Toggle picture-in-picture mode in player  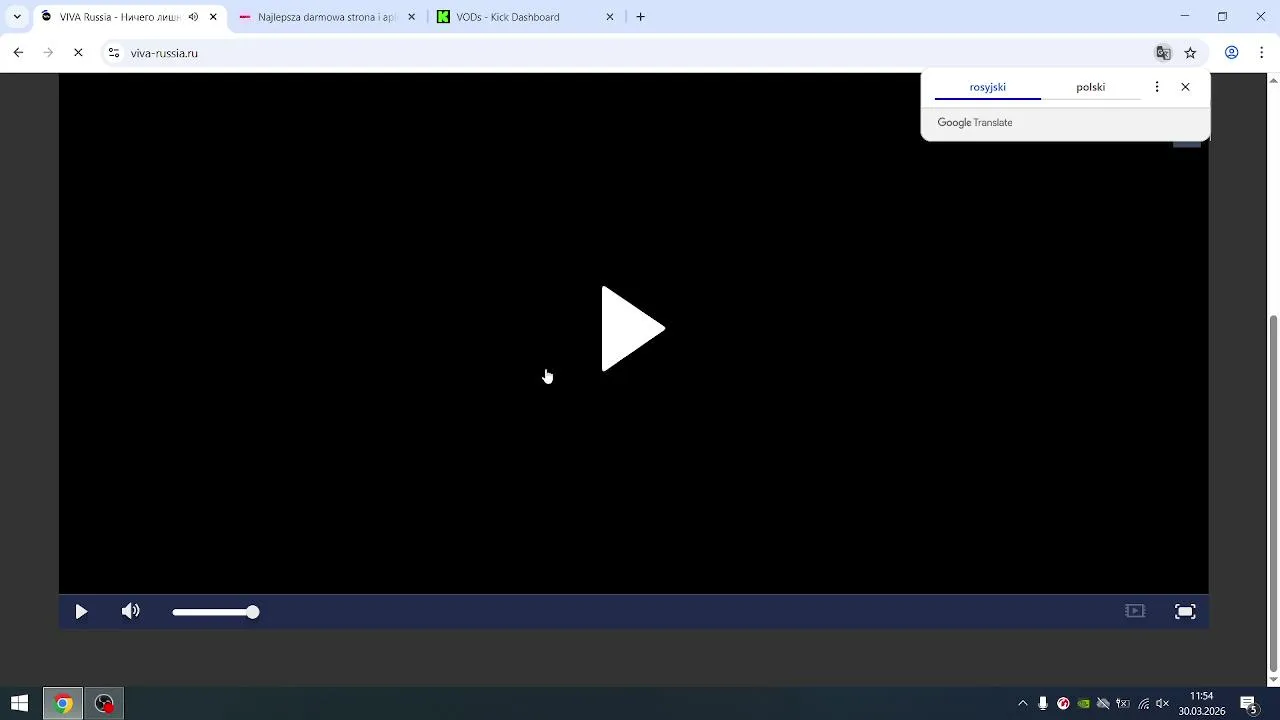click(1135, 611)
